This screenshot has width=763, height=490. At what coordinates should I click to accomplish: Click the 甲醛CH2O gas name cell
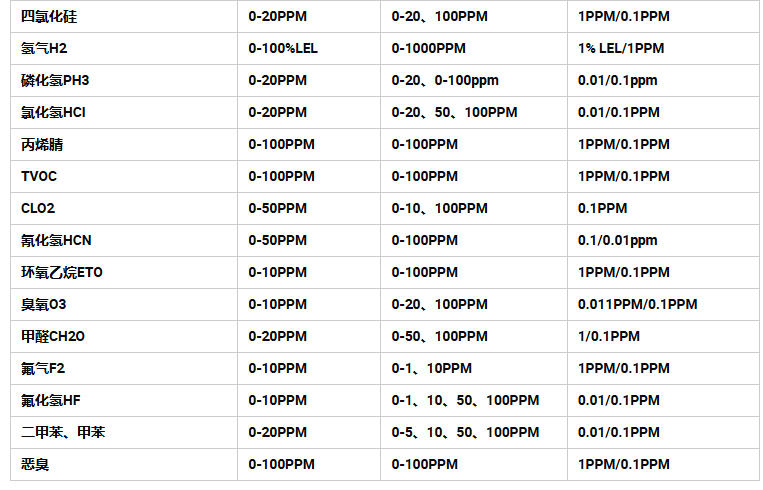[x=55, y=336]
